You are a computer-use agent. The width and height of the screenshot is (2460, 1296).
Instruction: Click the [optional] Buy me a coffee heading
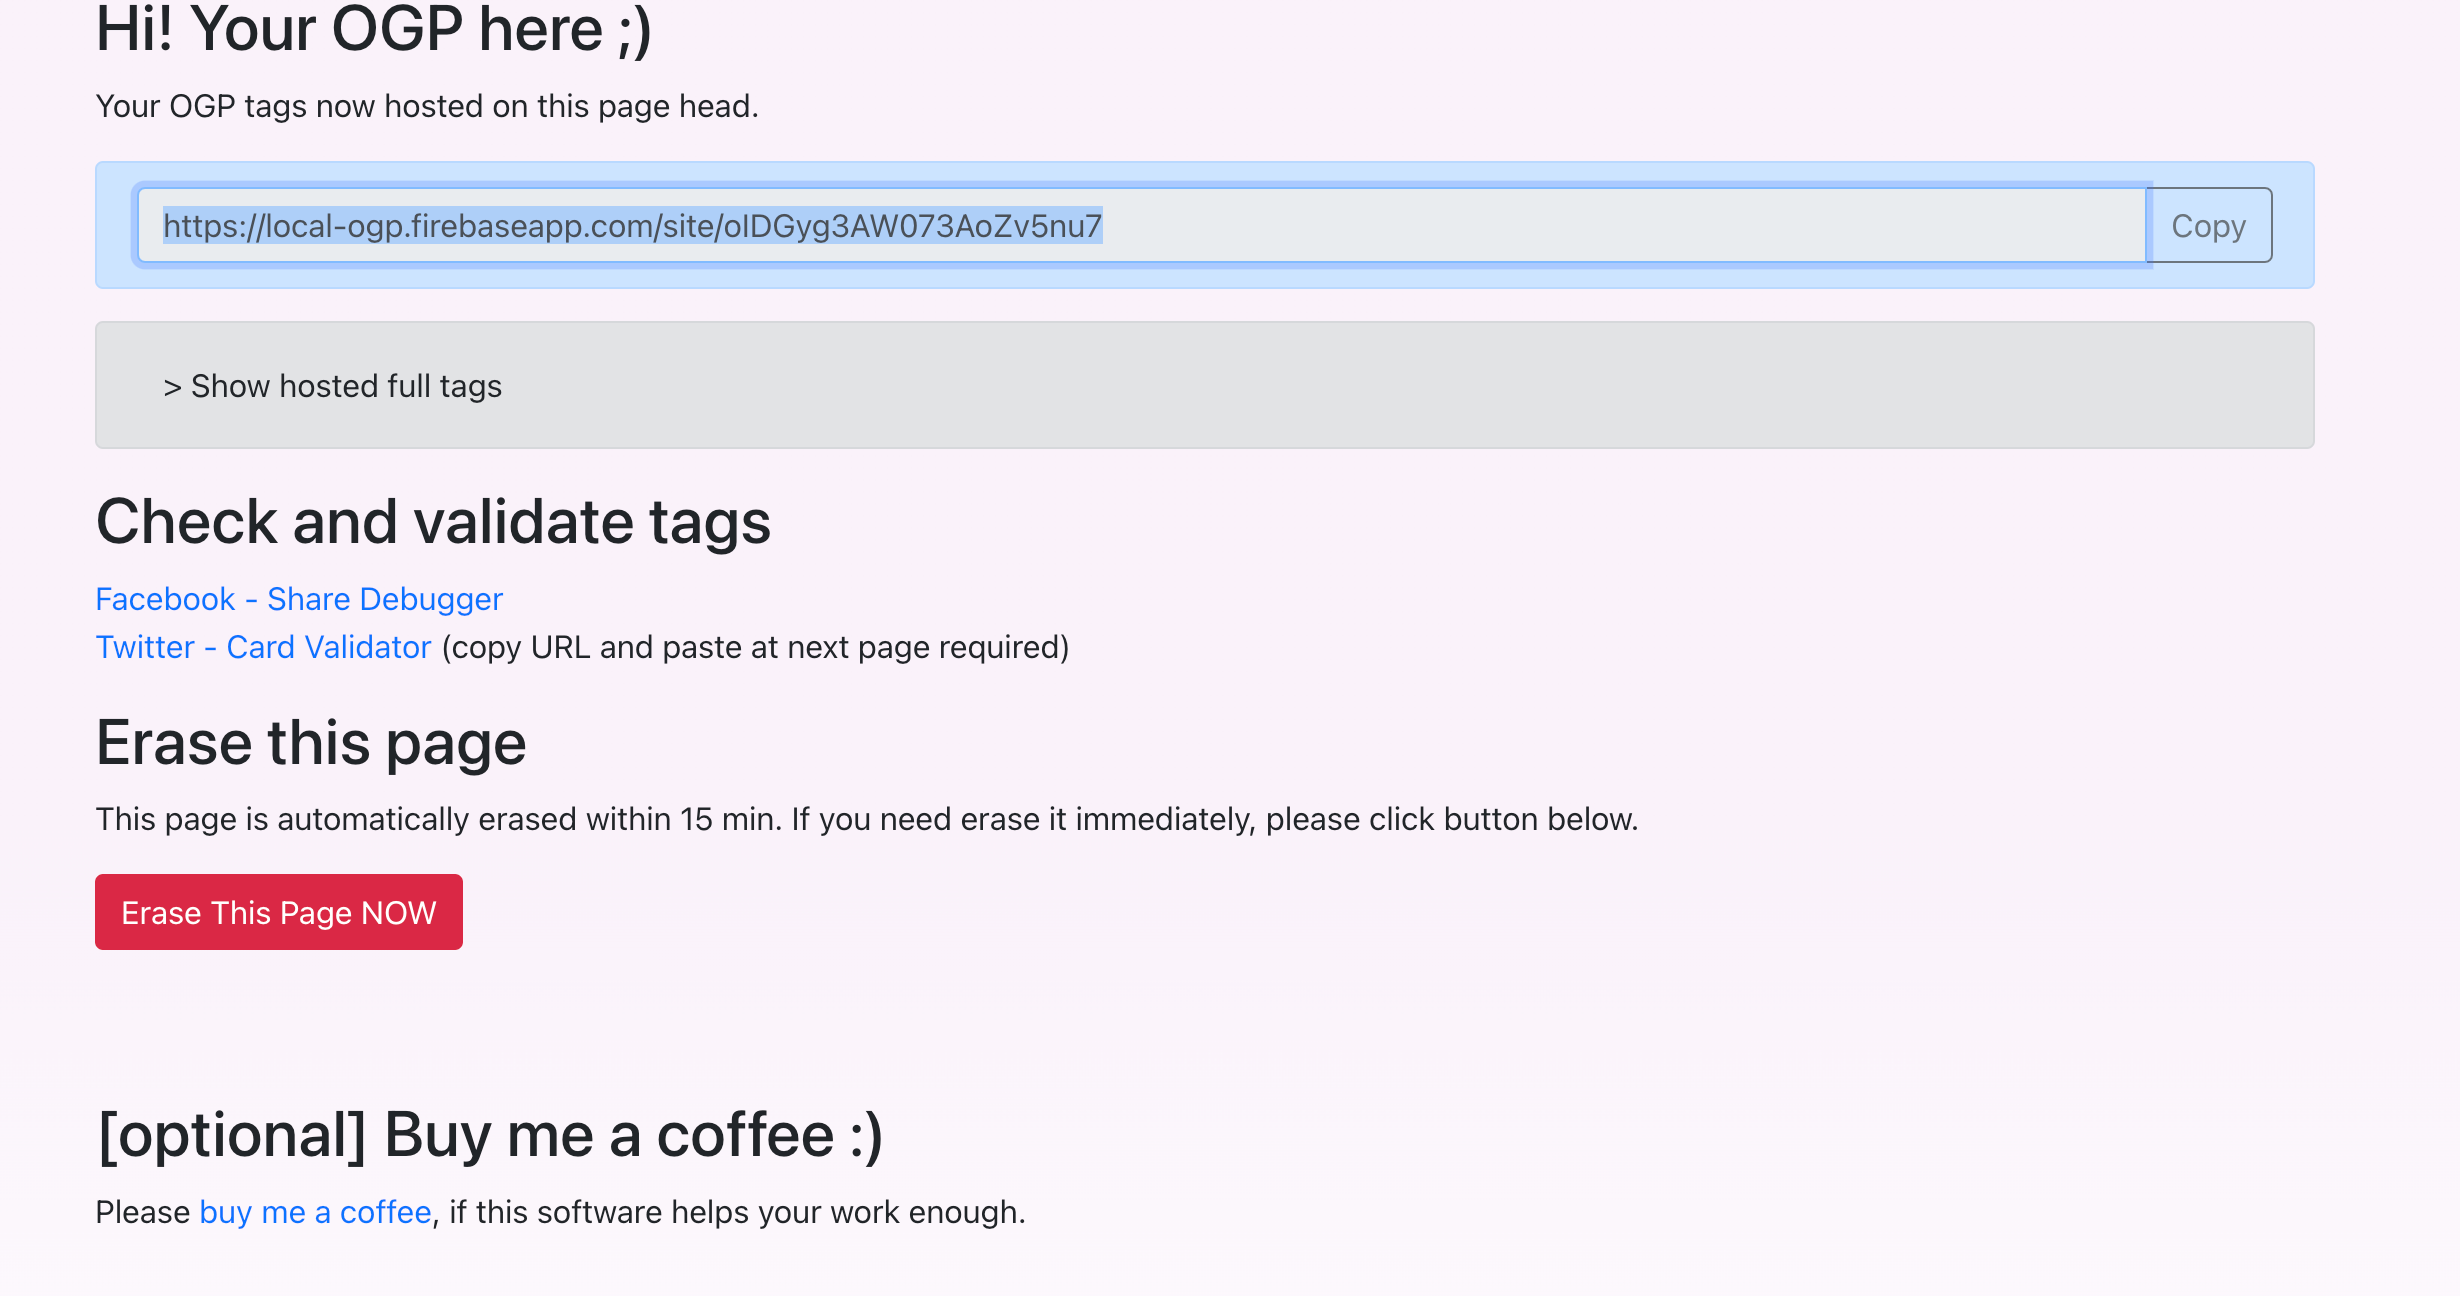(x=489, y=1135)
